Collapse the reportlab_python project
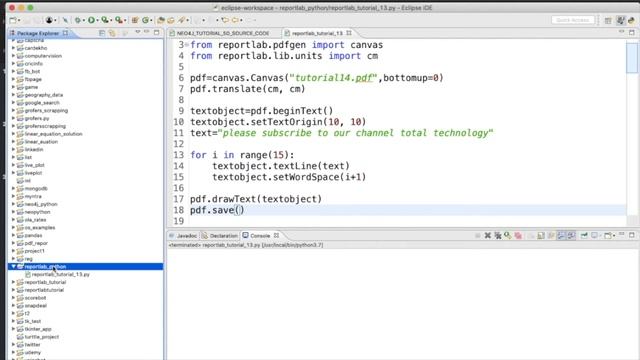The width and height of the screenshot is (640, 360). pyautogui.click(x=13, y=266)
